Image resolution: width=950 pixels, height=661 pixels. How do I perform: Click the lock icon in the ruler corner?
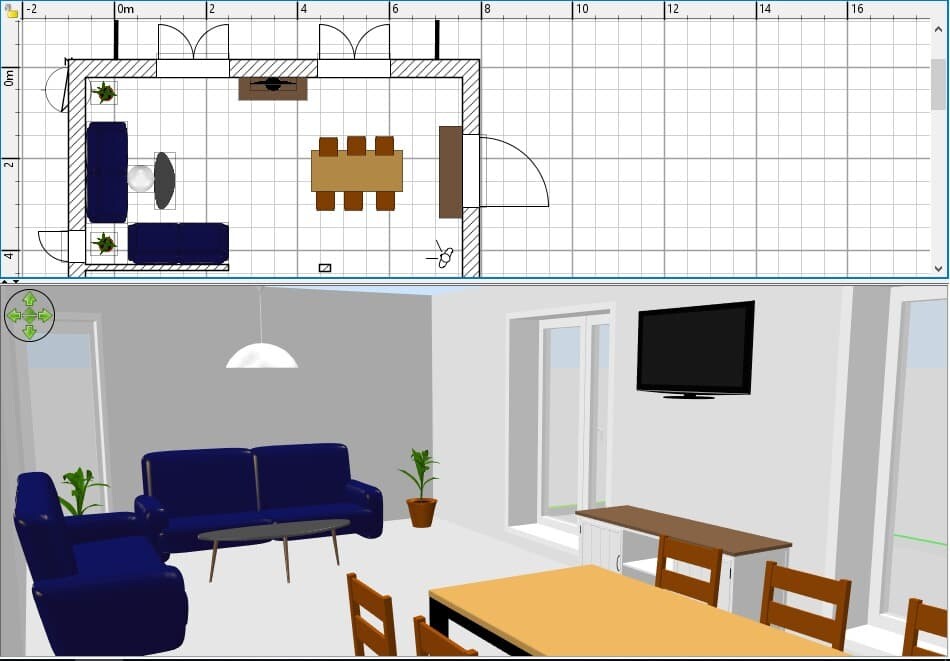pyautogui.click(x=11, y=11)
